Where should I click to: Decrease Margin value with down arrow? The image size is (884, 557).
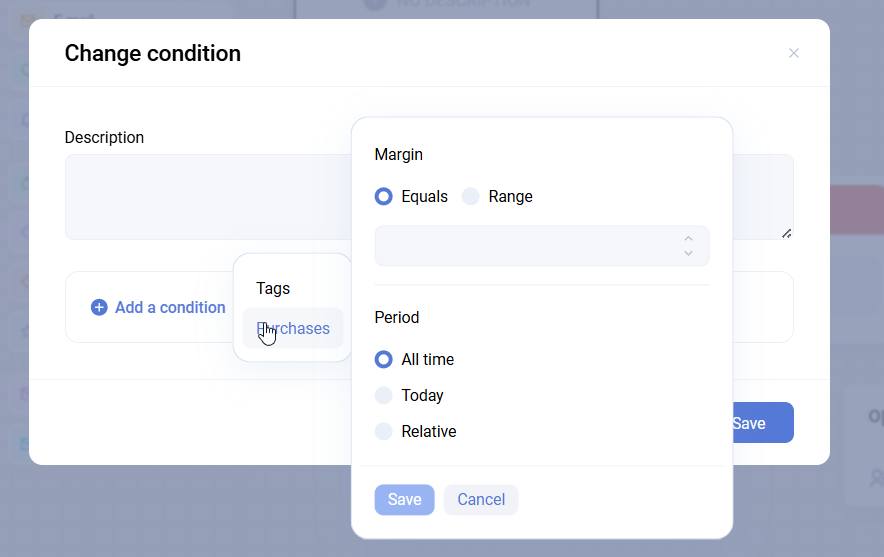[x=688, y=253]
